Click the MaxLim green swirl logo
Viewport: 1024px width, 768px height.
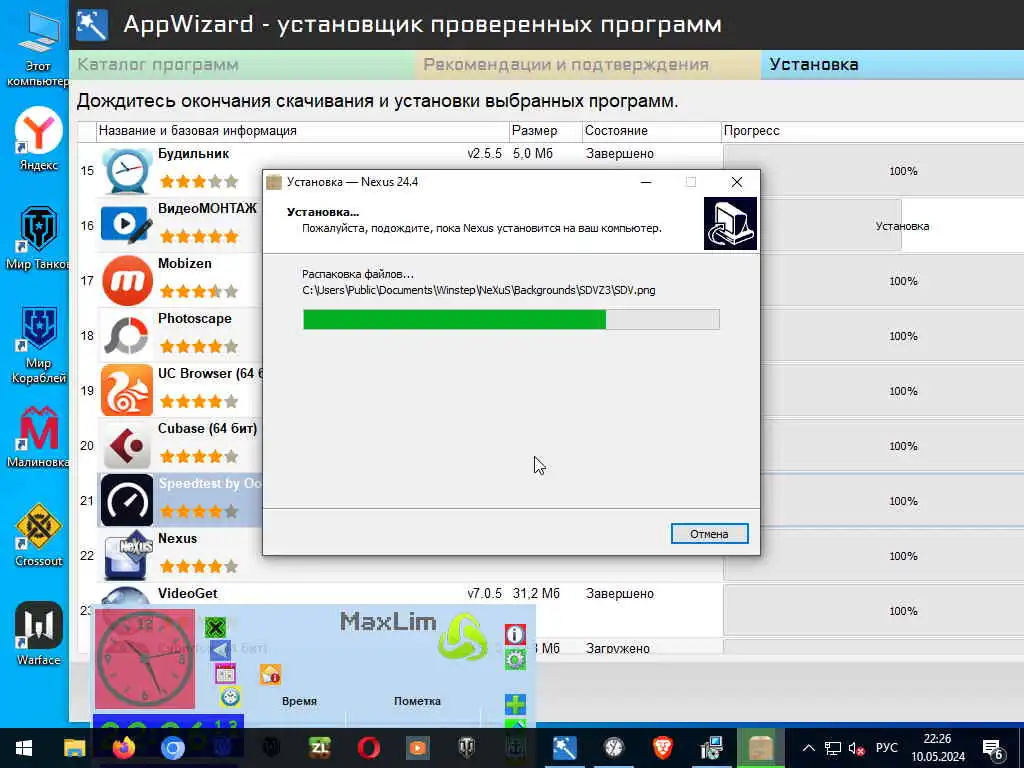(462, 637)
